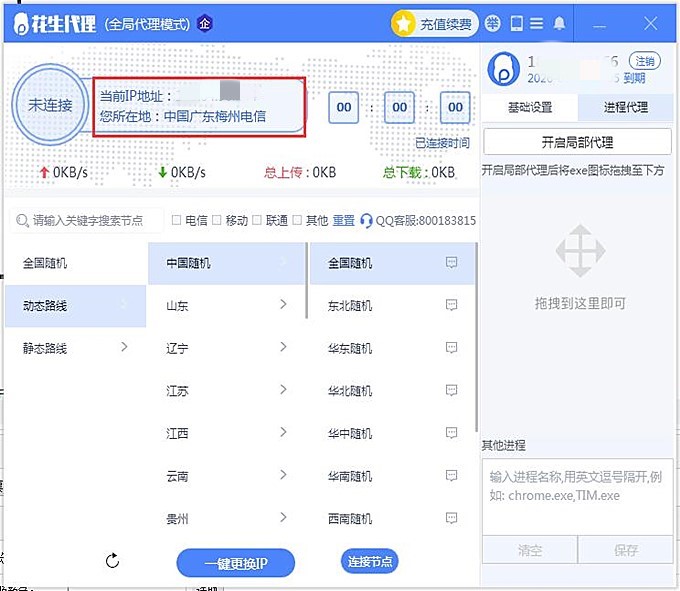The height and width of the screenshot is (591, 680).
Task: Click the 开启局部代理 button
Action: pos(577,142)
